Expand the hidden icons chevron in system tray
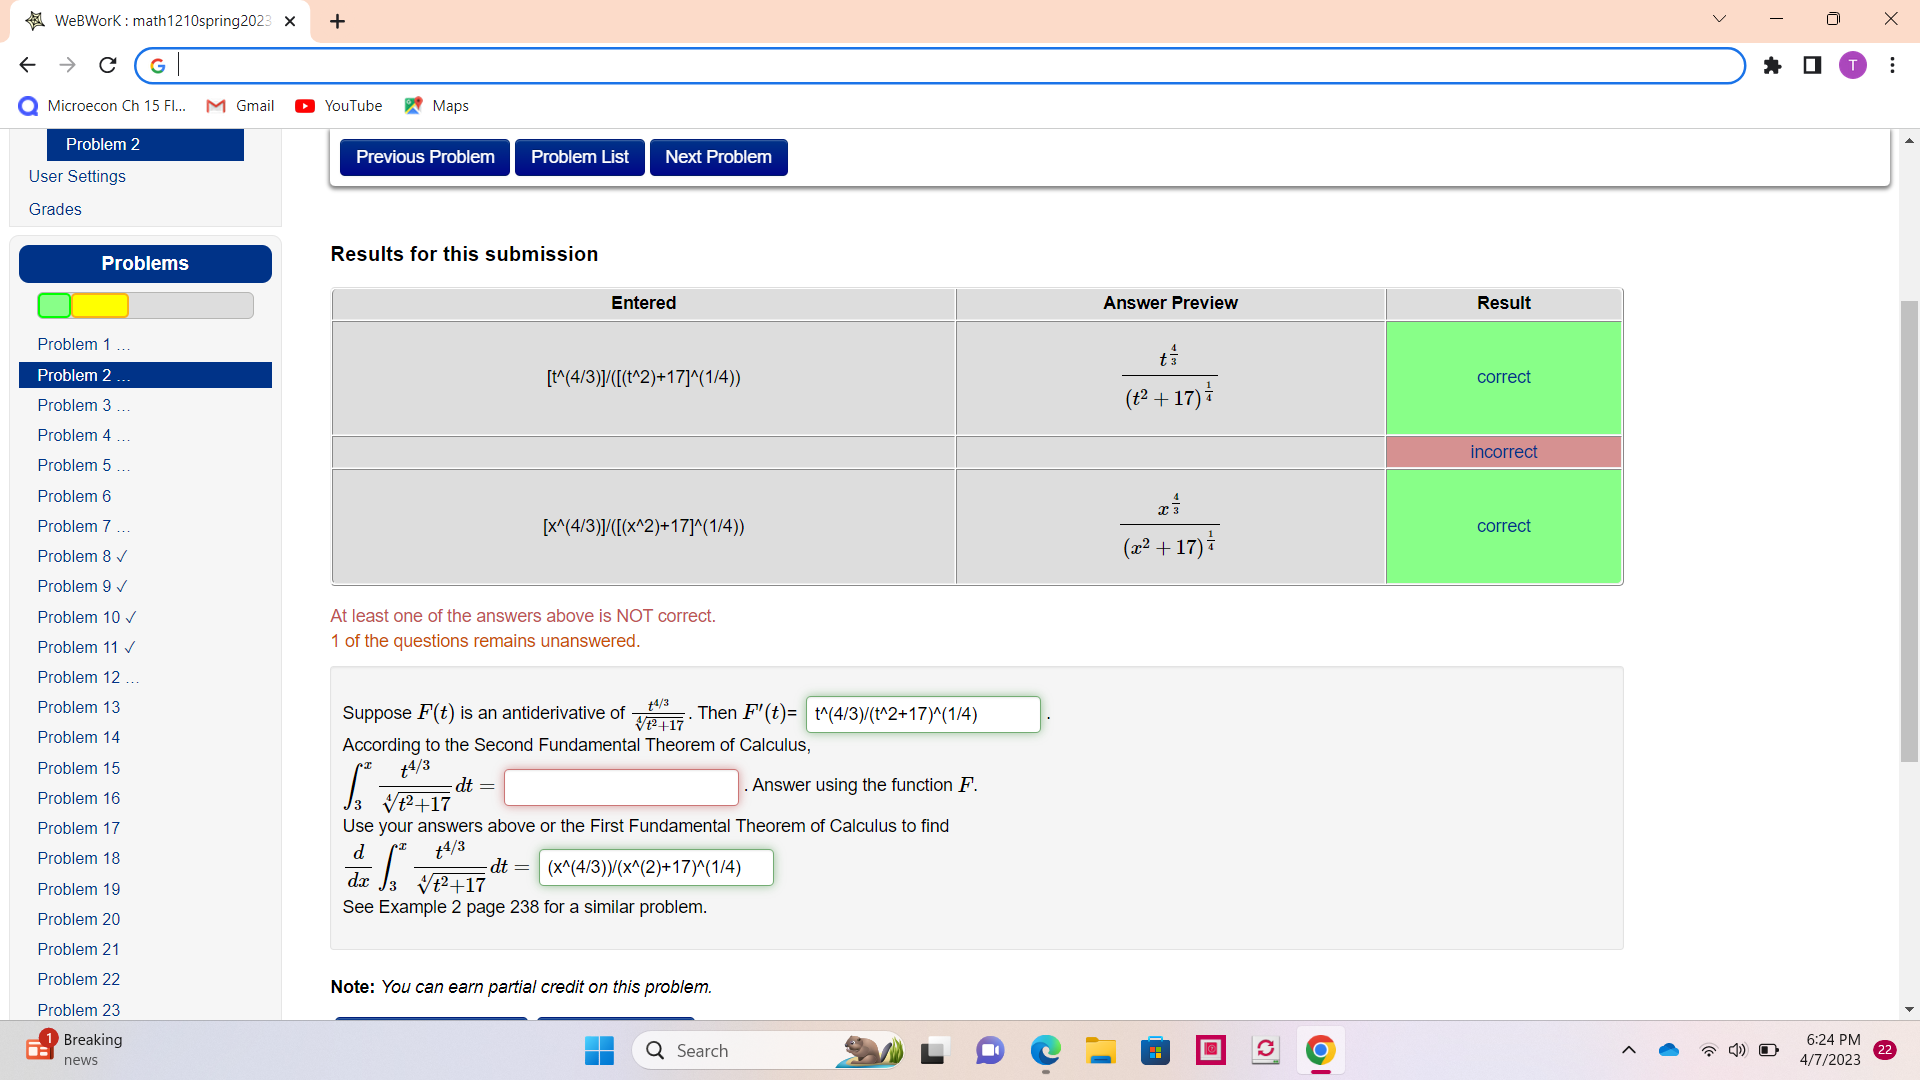 tap(1628, 1050)
